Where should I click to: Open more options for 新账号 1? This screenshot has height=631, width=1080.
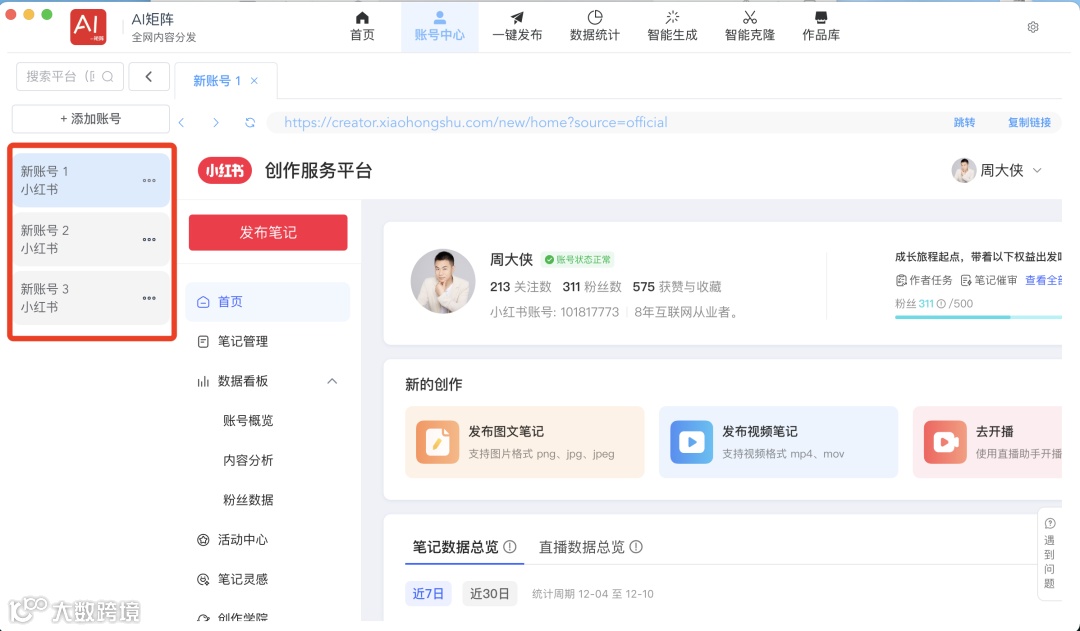149,180
